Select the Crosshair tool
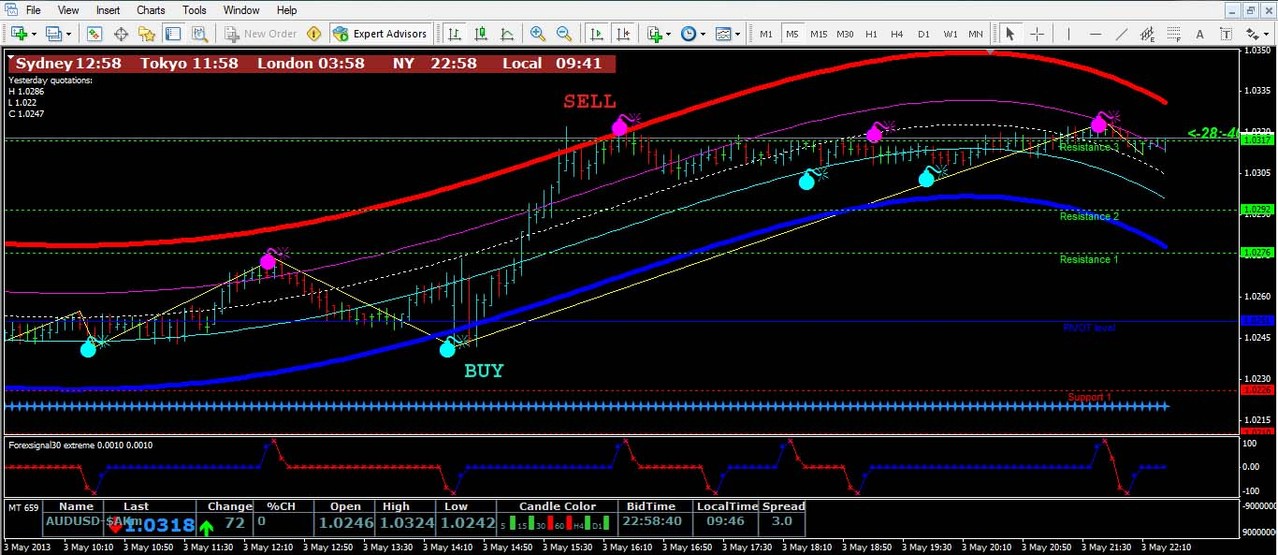1278x555 pixels. 1037,33
